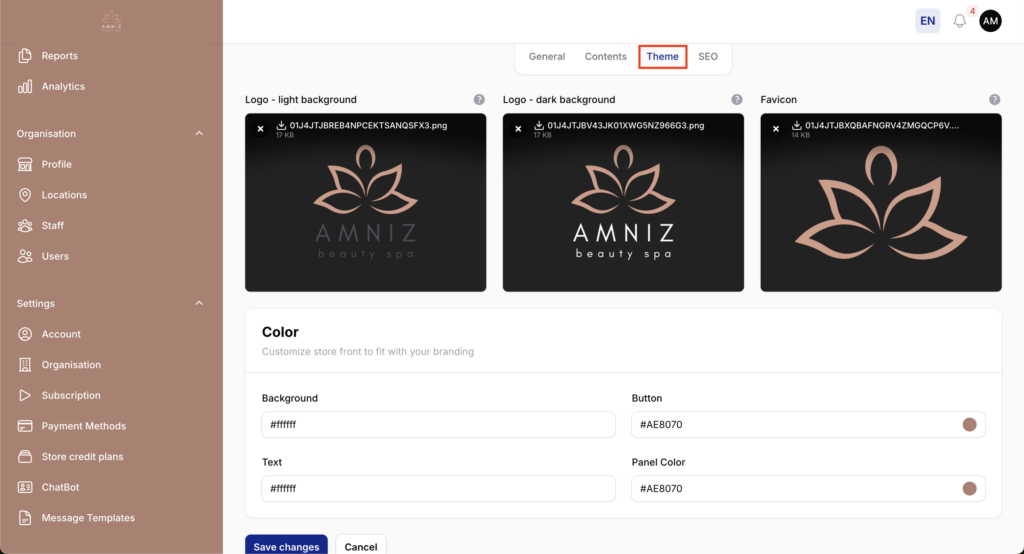Screen dimensions: 1024x554
Task: Open the Panel Color swatch
Action: (969, 489)
